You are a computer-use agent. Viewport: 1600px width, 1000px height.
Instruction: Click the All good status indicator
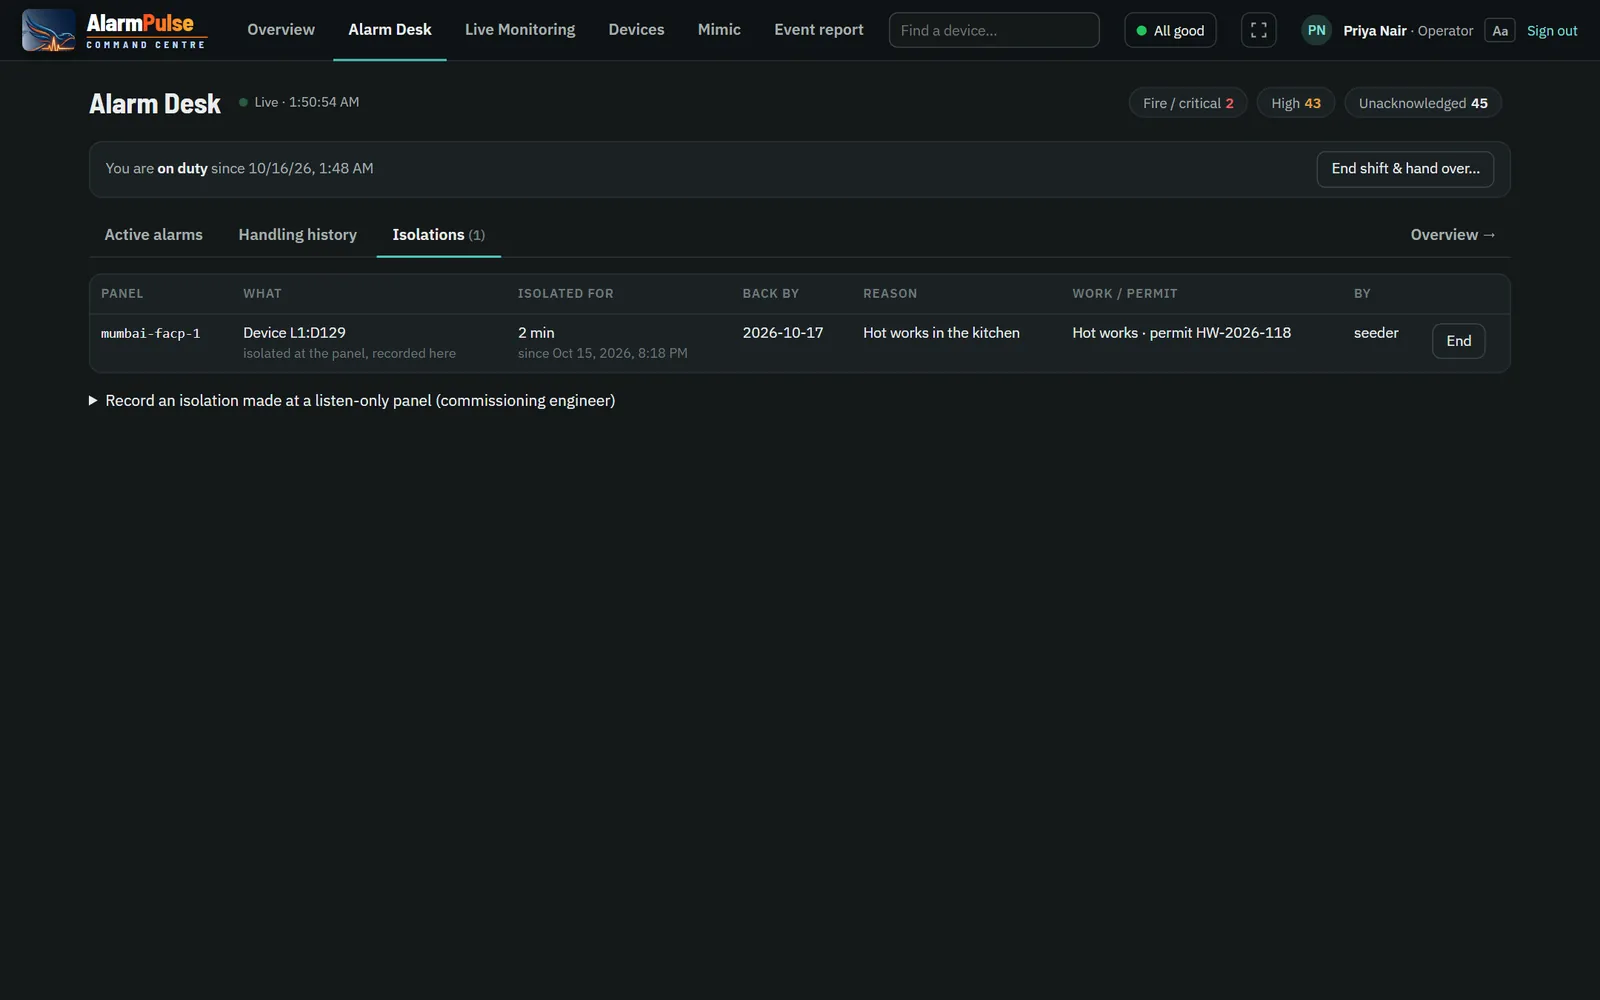click(x=1170, y=30)
